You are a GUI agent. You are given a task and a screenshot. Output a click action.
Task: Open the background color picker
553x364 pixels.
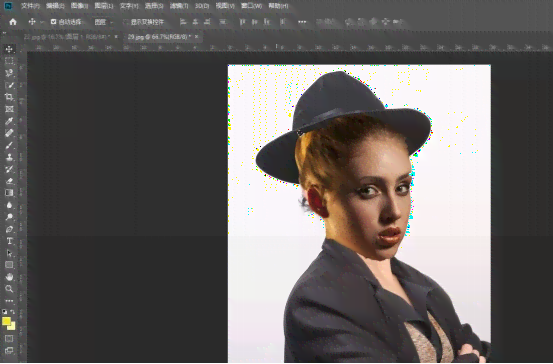point(12,327)
